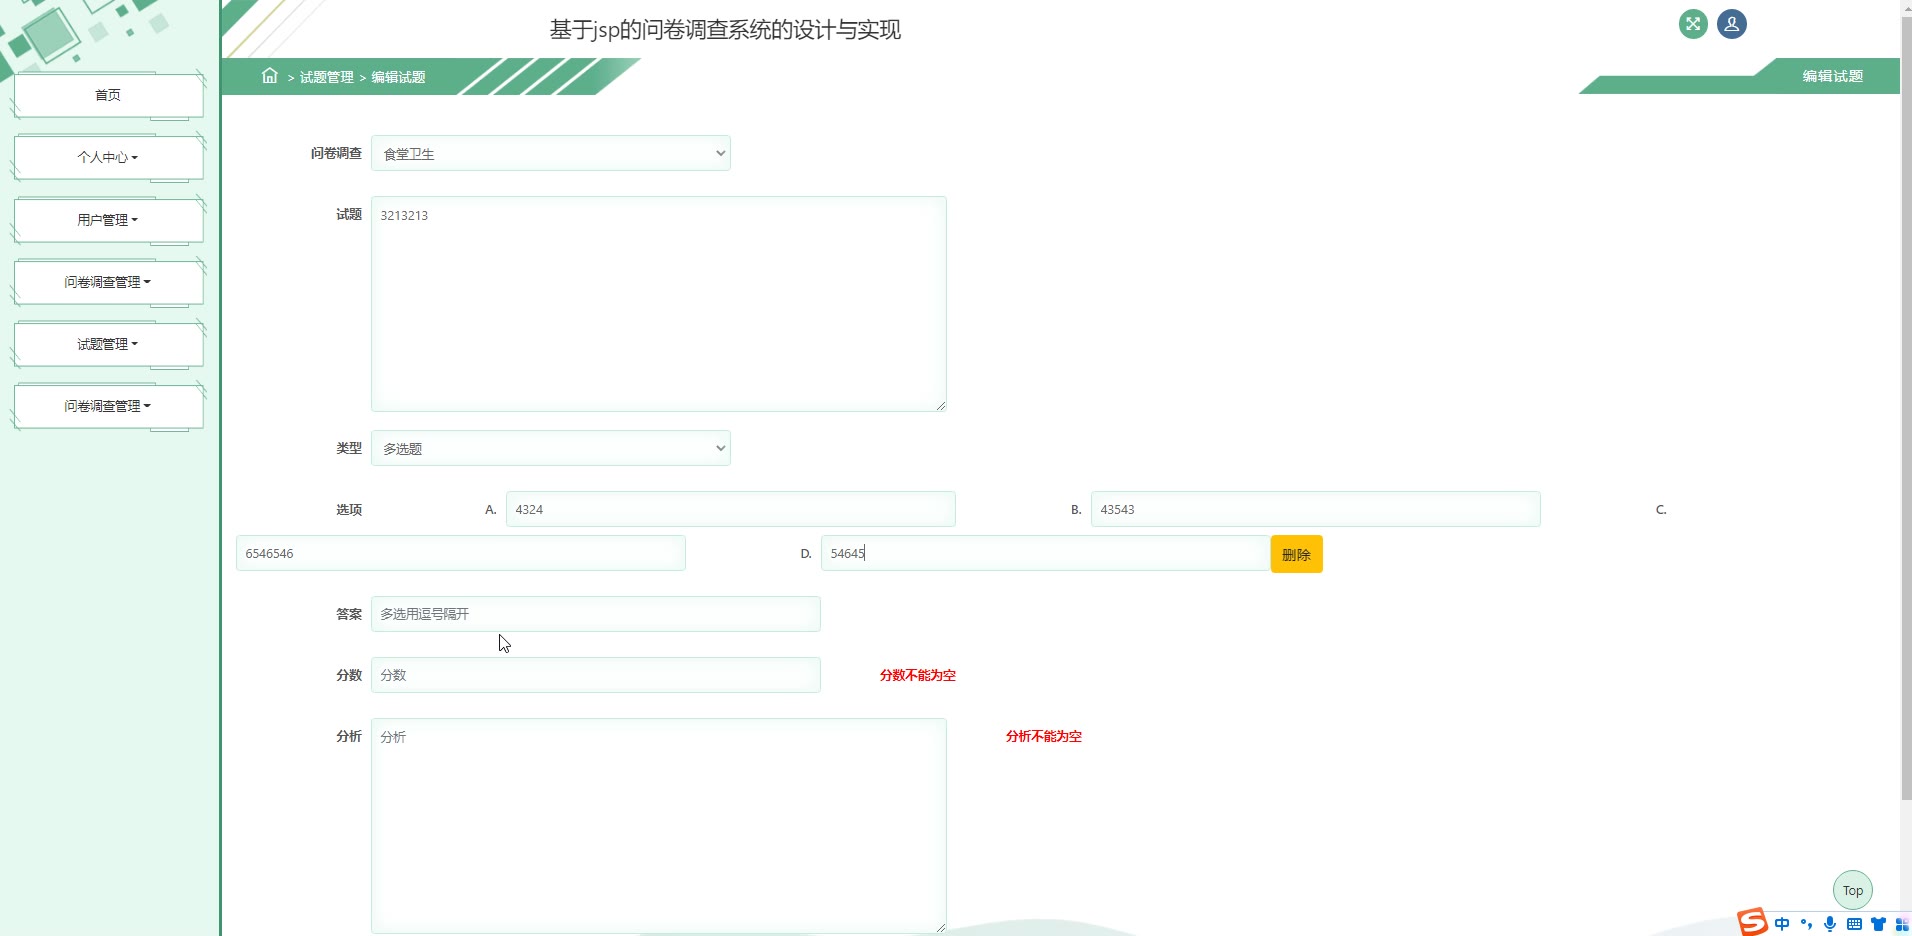Click the 分数 input field
The width and height of the screenshot is (1912, 936).
click(596, 675)
